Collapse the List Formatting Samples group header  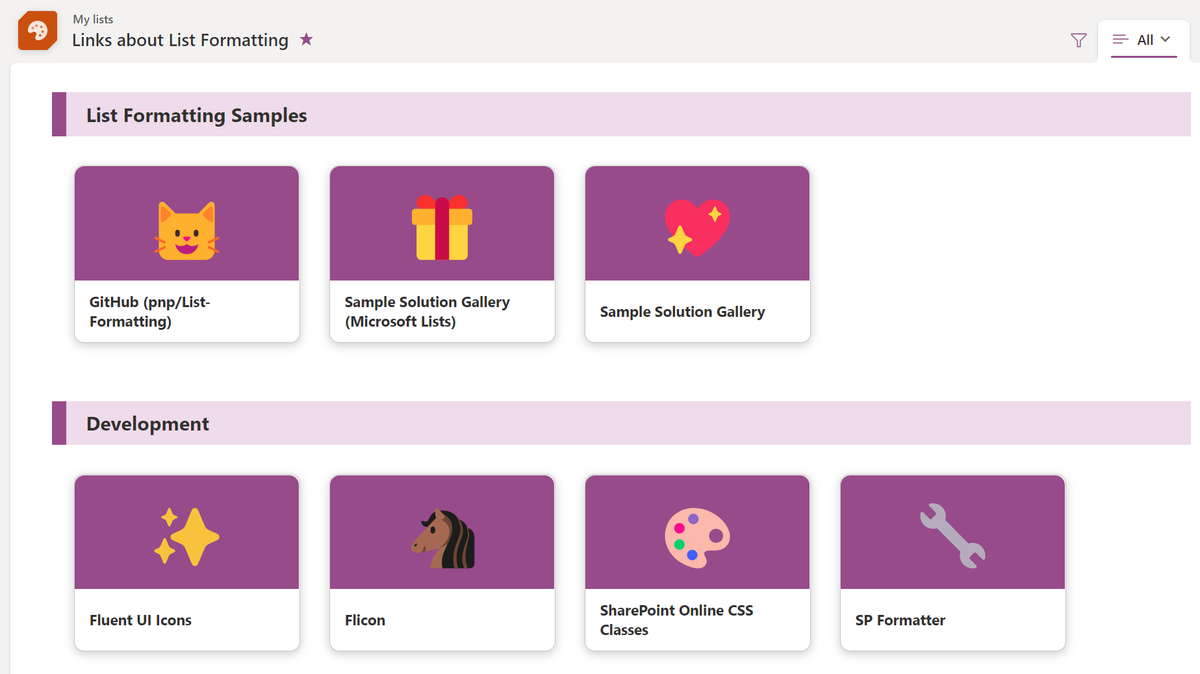coord(621,115)
